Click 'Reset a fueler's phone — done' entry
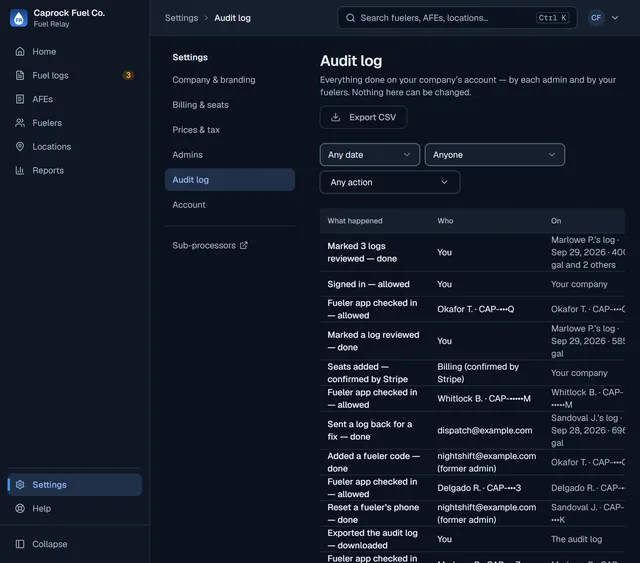 click(x=373, y=513)
